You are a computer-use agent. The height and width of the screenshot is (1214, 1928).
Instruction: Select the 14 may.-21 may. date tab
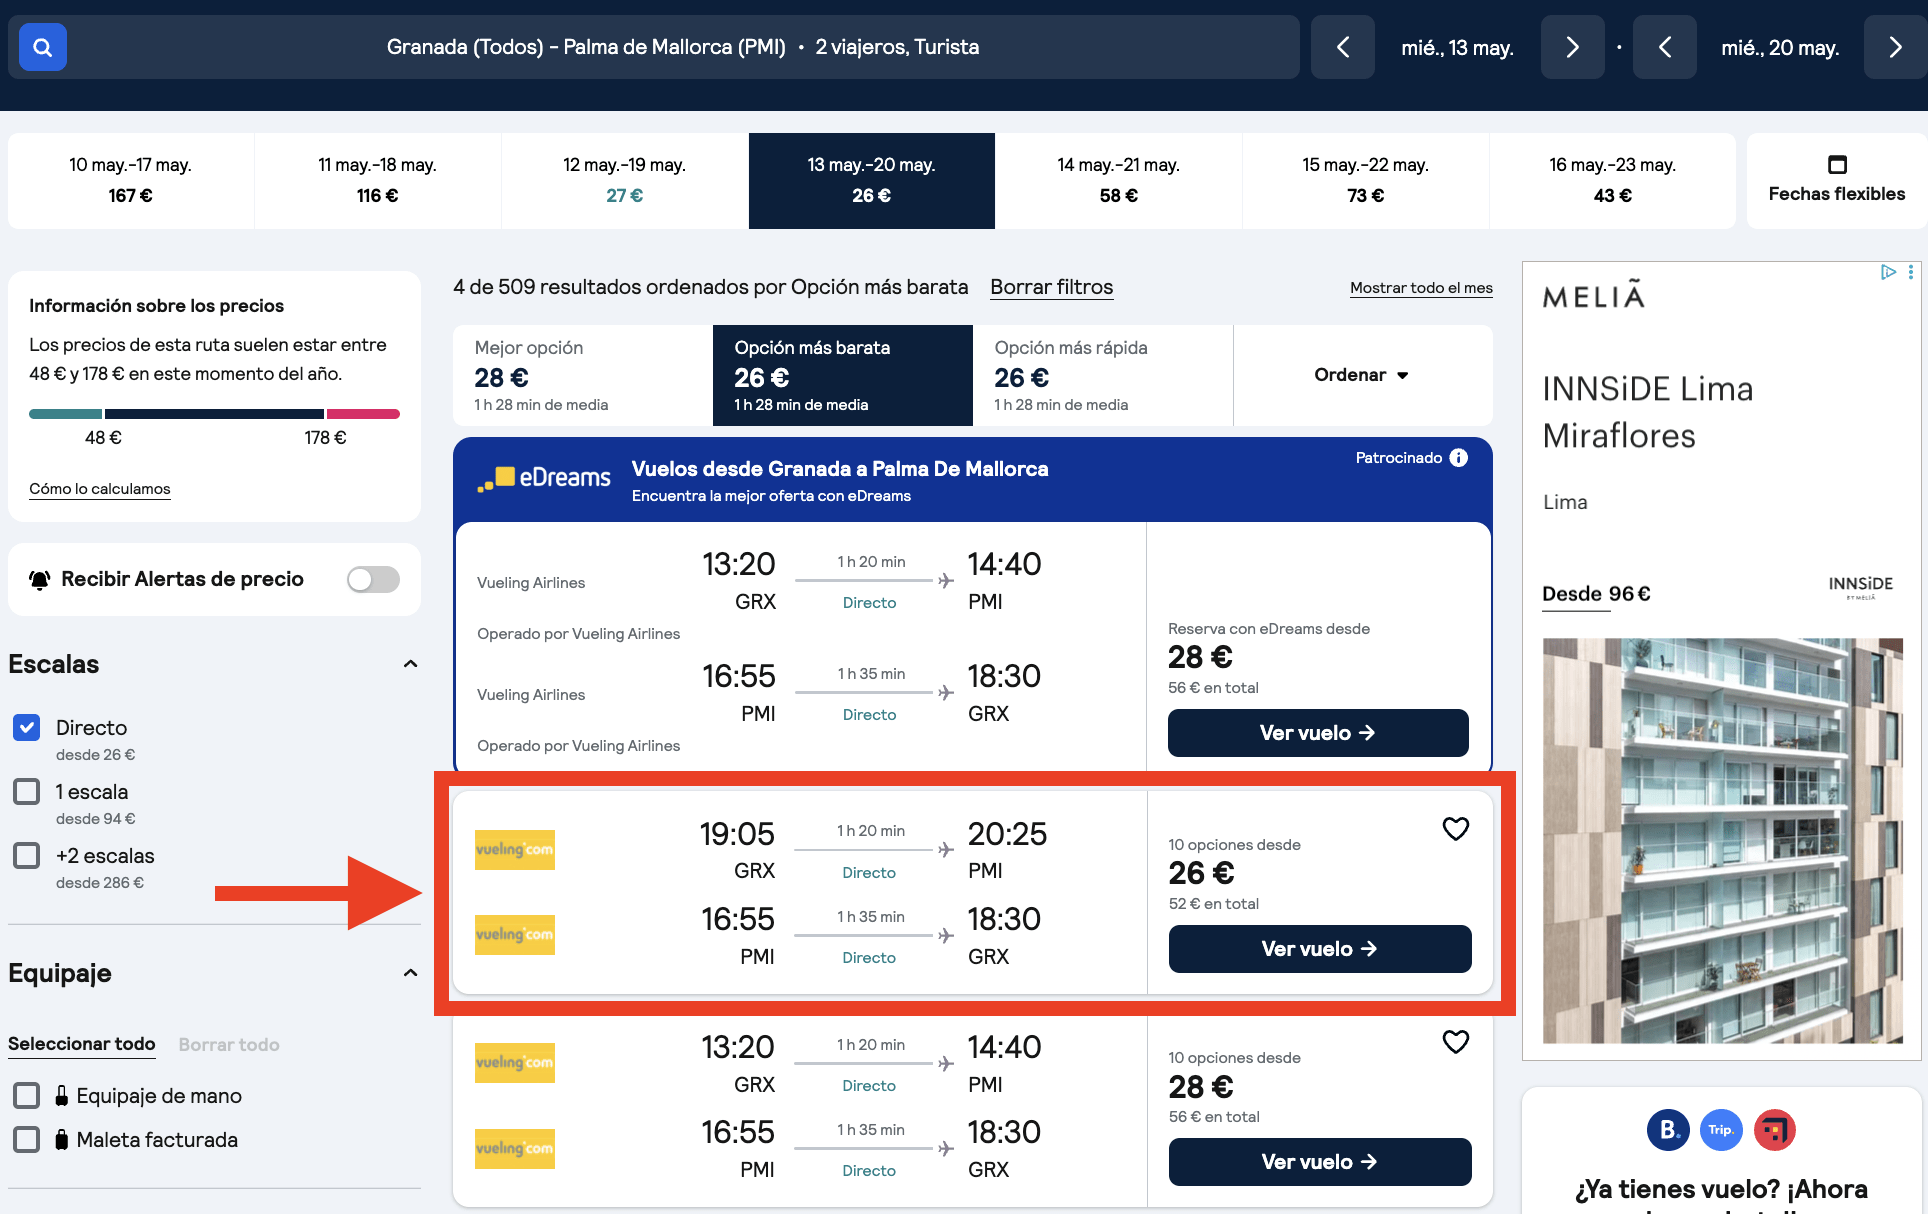1119,181
